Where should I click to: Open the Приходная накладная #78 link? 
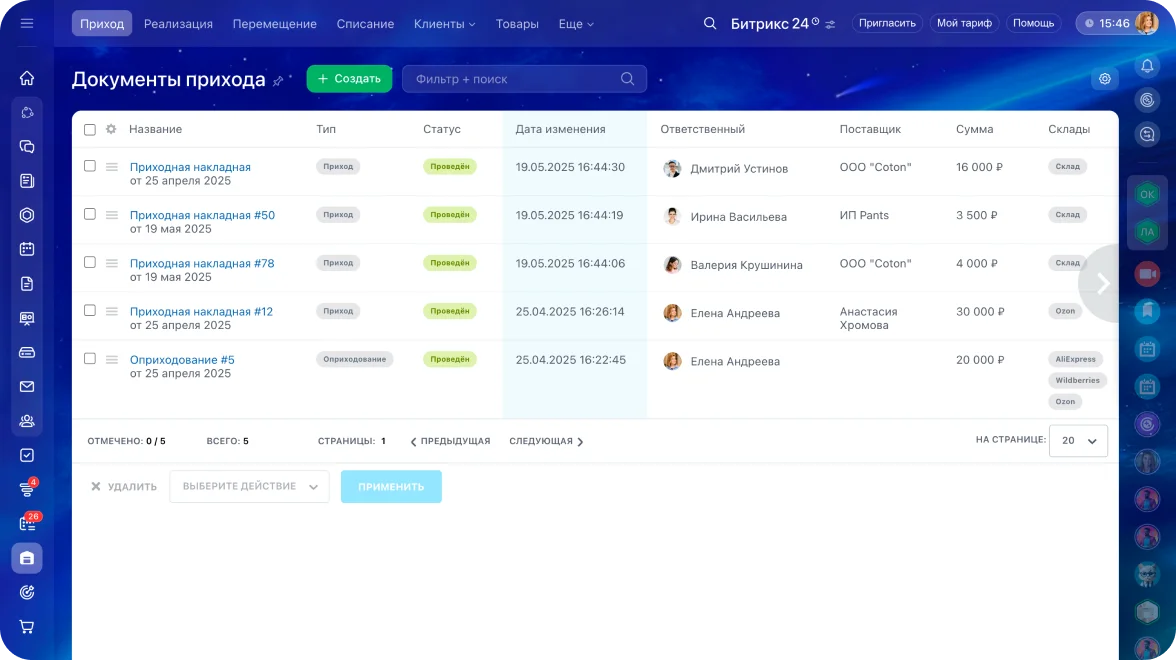point(202,263)
